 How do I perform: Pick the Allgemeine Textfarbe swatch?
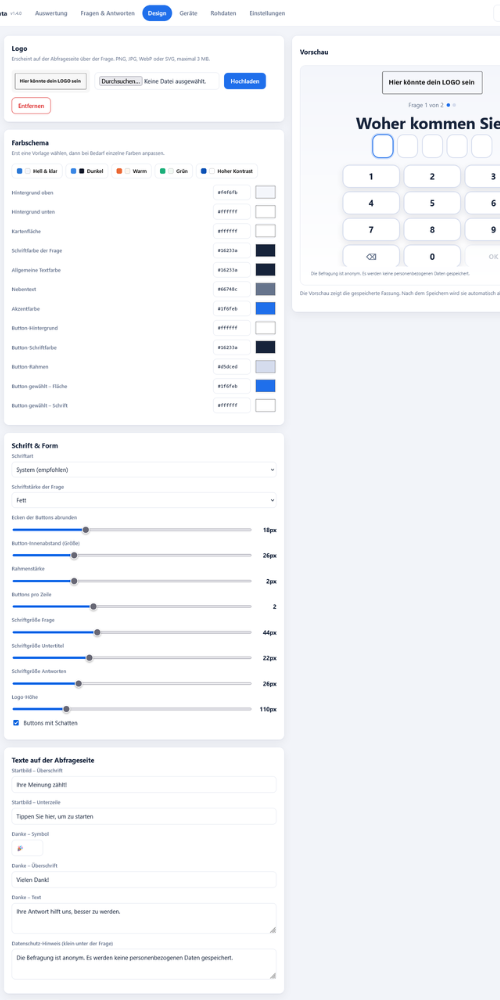click(x=265, y=270)
